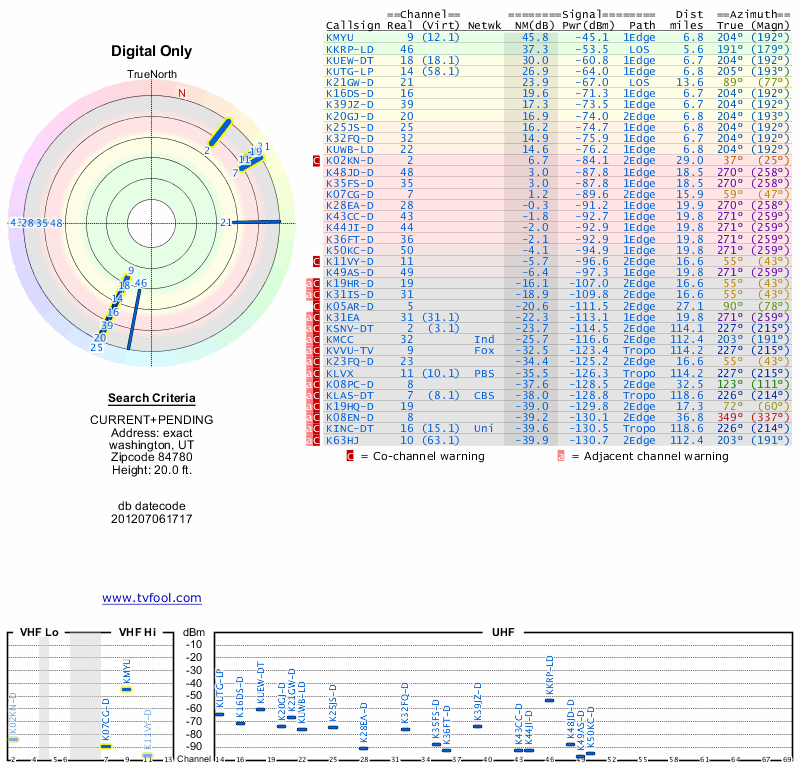
Task: Click the KLAS-DT callsign entry
Action: [x=350, y=394]
